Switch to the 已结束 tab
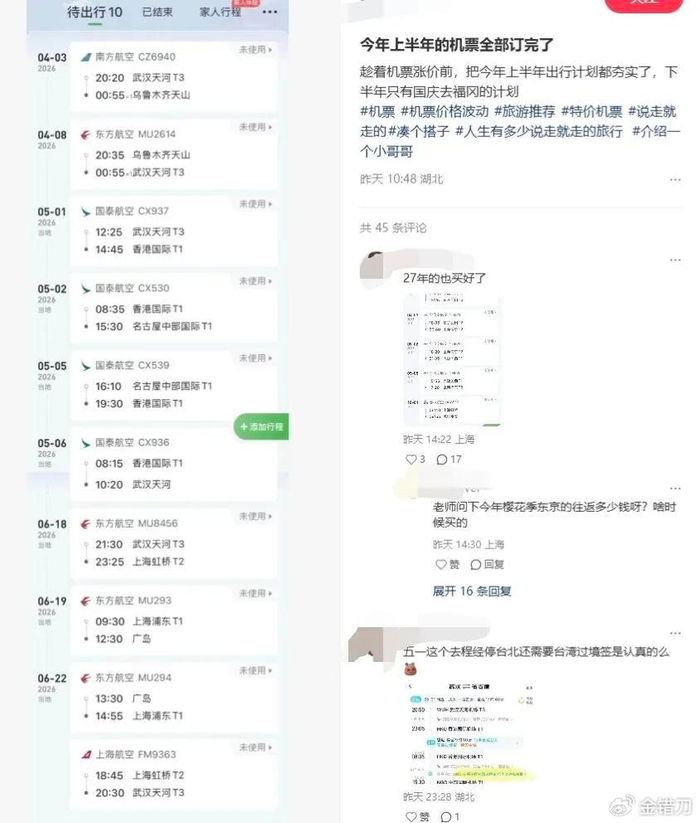This screenshot has width=700, height=823. pyautogui.click(x=157, y=12)
